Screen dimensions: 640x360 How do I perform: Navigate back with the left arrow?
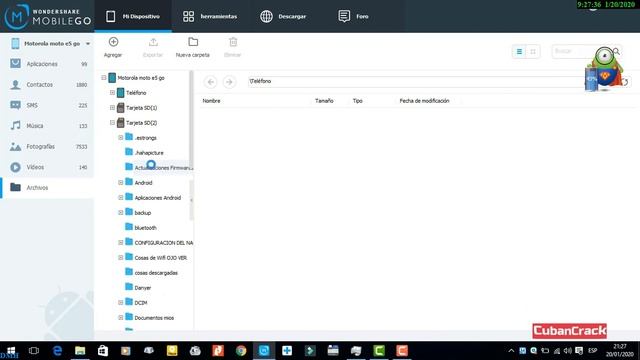click(x=211, y=82)
